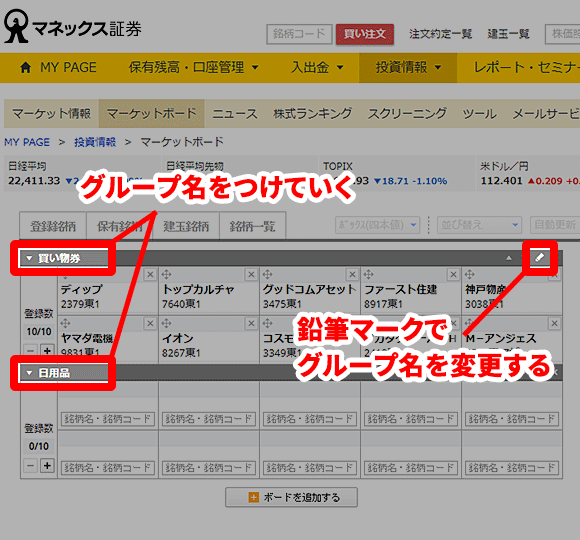Click move handle icon on コスモス card
The height and width of the screenshot is (540, 580).
(x=267, y=323)
